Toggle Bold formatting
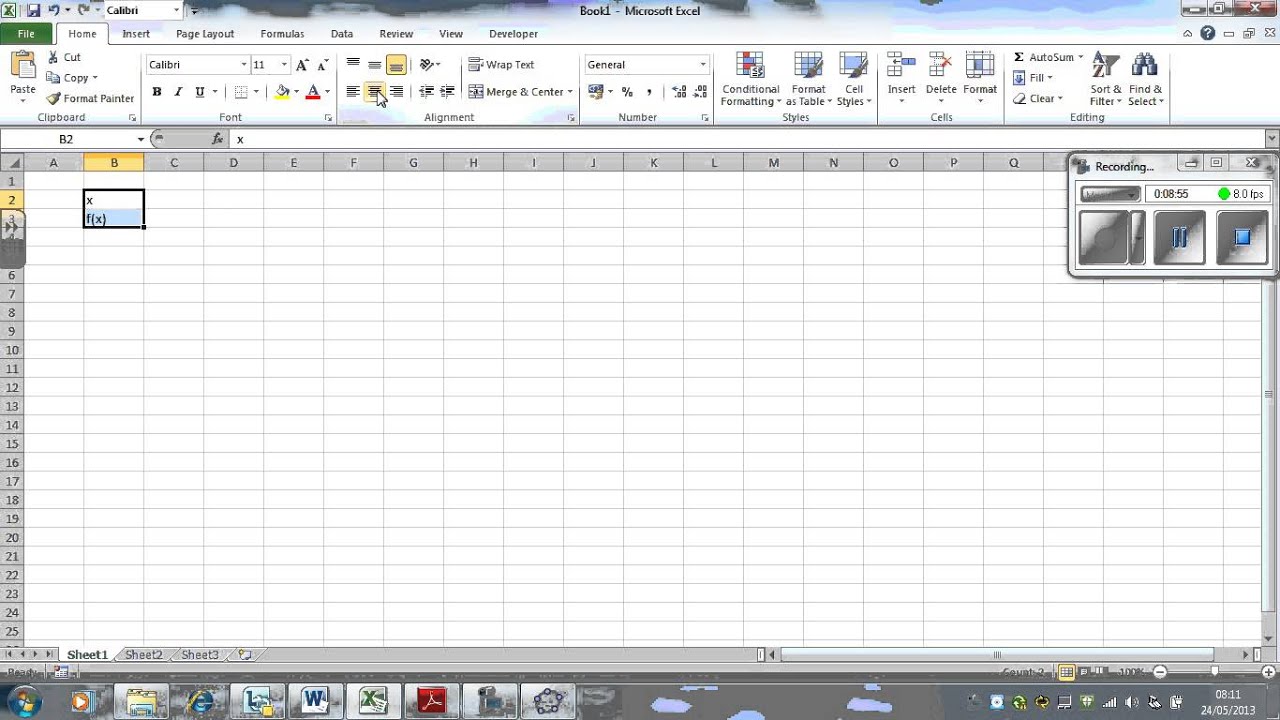The width and height of the screenshot is (1280, 720). click(157, 92)
